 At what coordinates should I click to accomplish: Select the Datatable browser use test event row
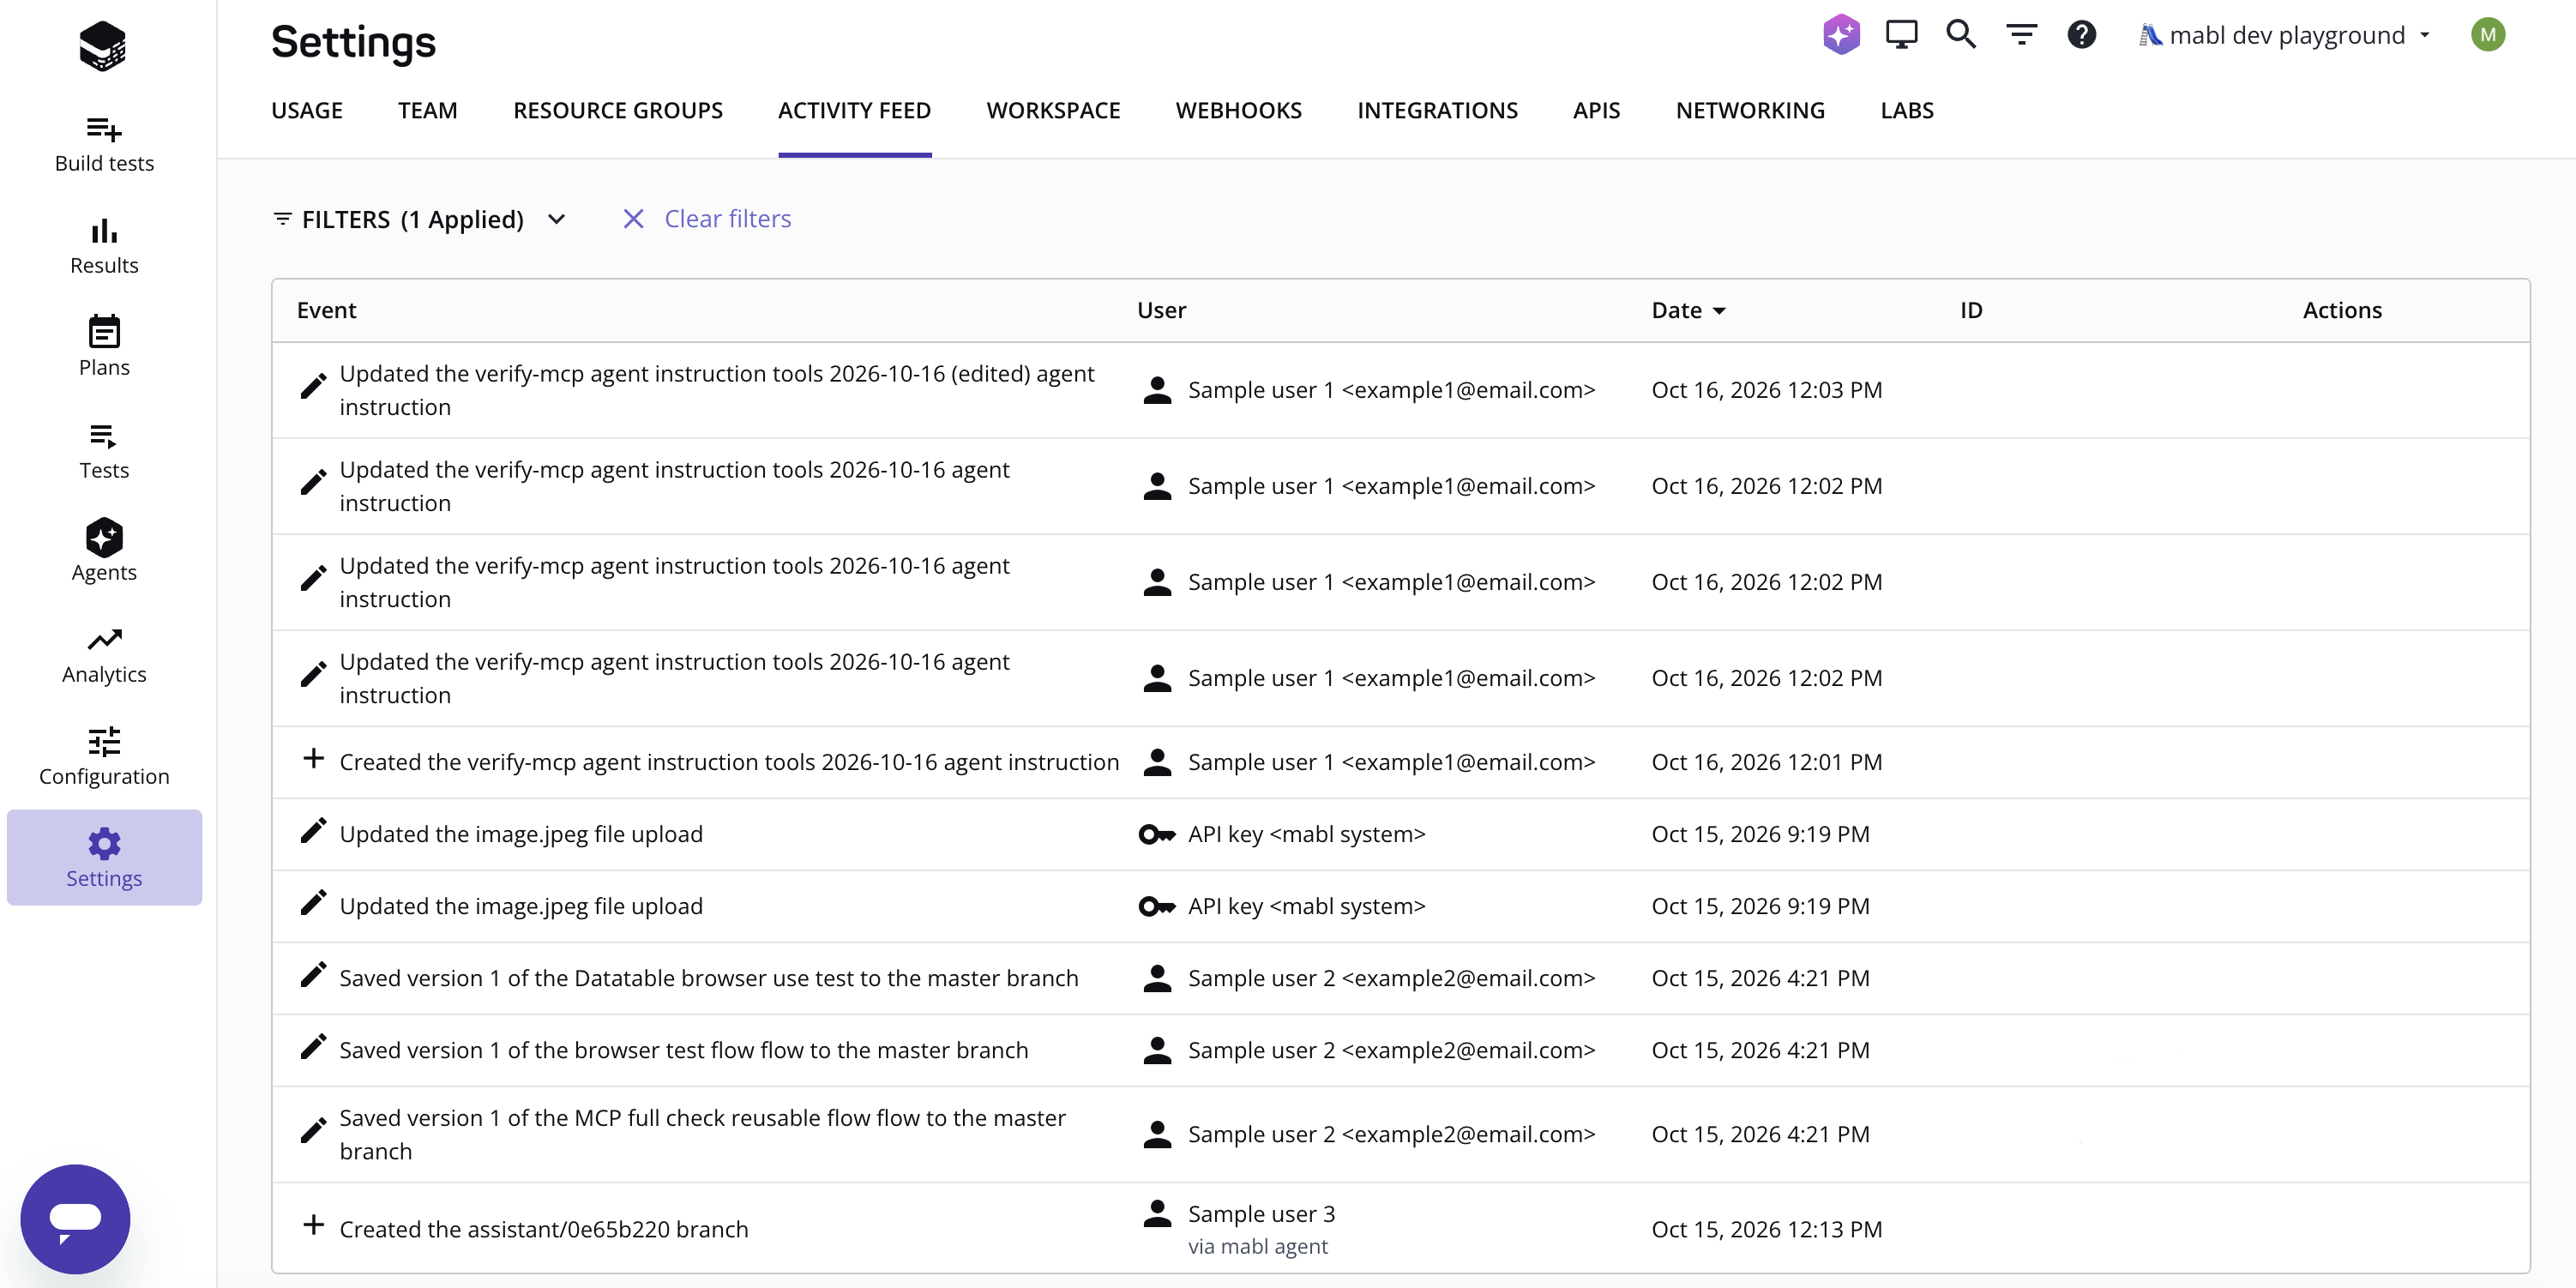coord(1400,978)
